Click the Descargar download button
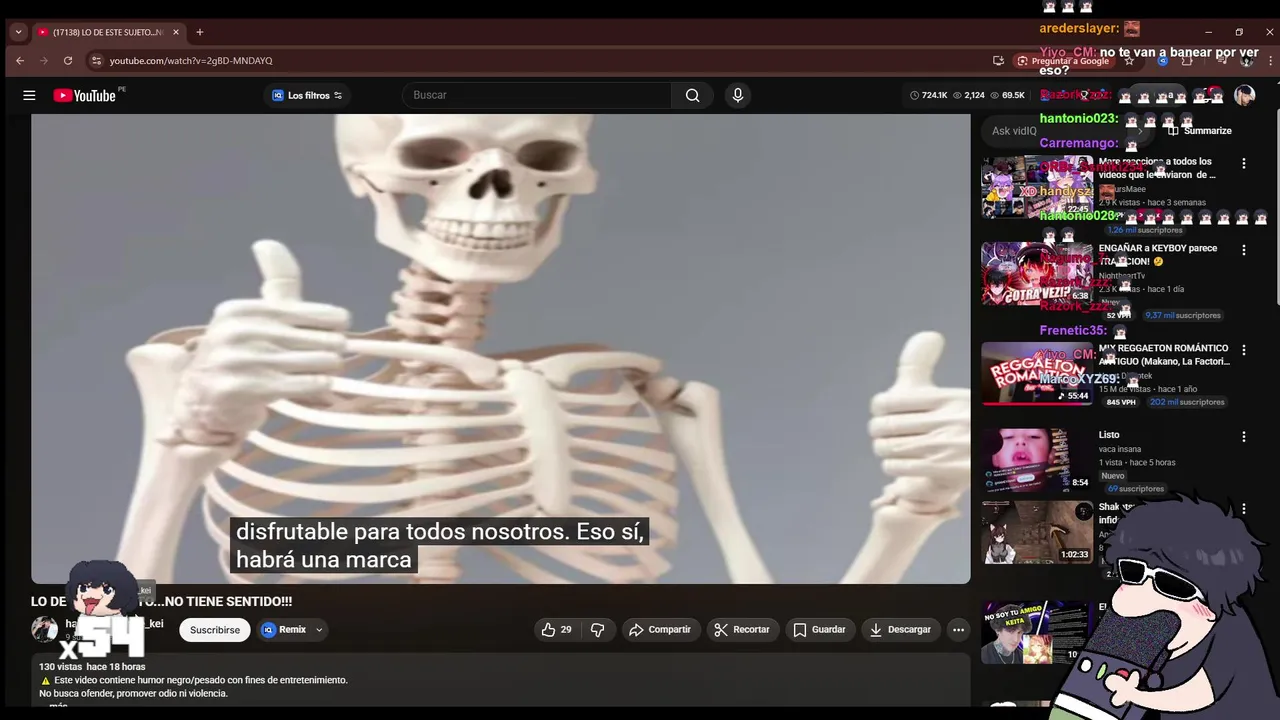Image resolution: width=1280 pixels, height=720 pixels. [900, 629]
